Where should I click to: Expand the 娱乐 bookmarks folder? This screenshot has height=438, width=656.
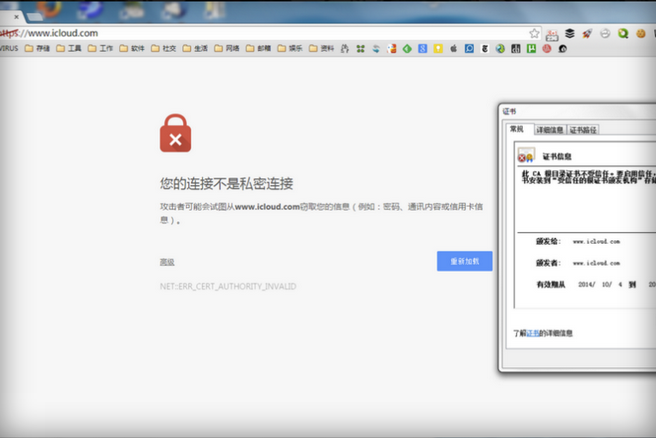tap(290, 49)
